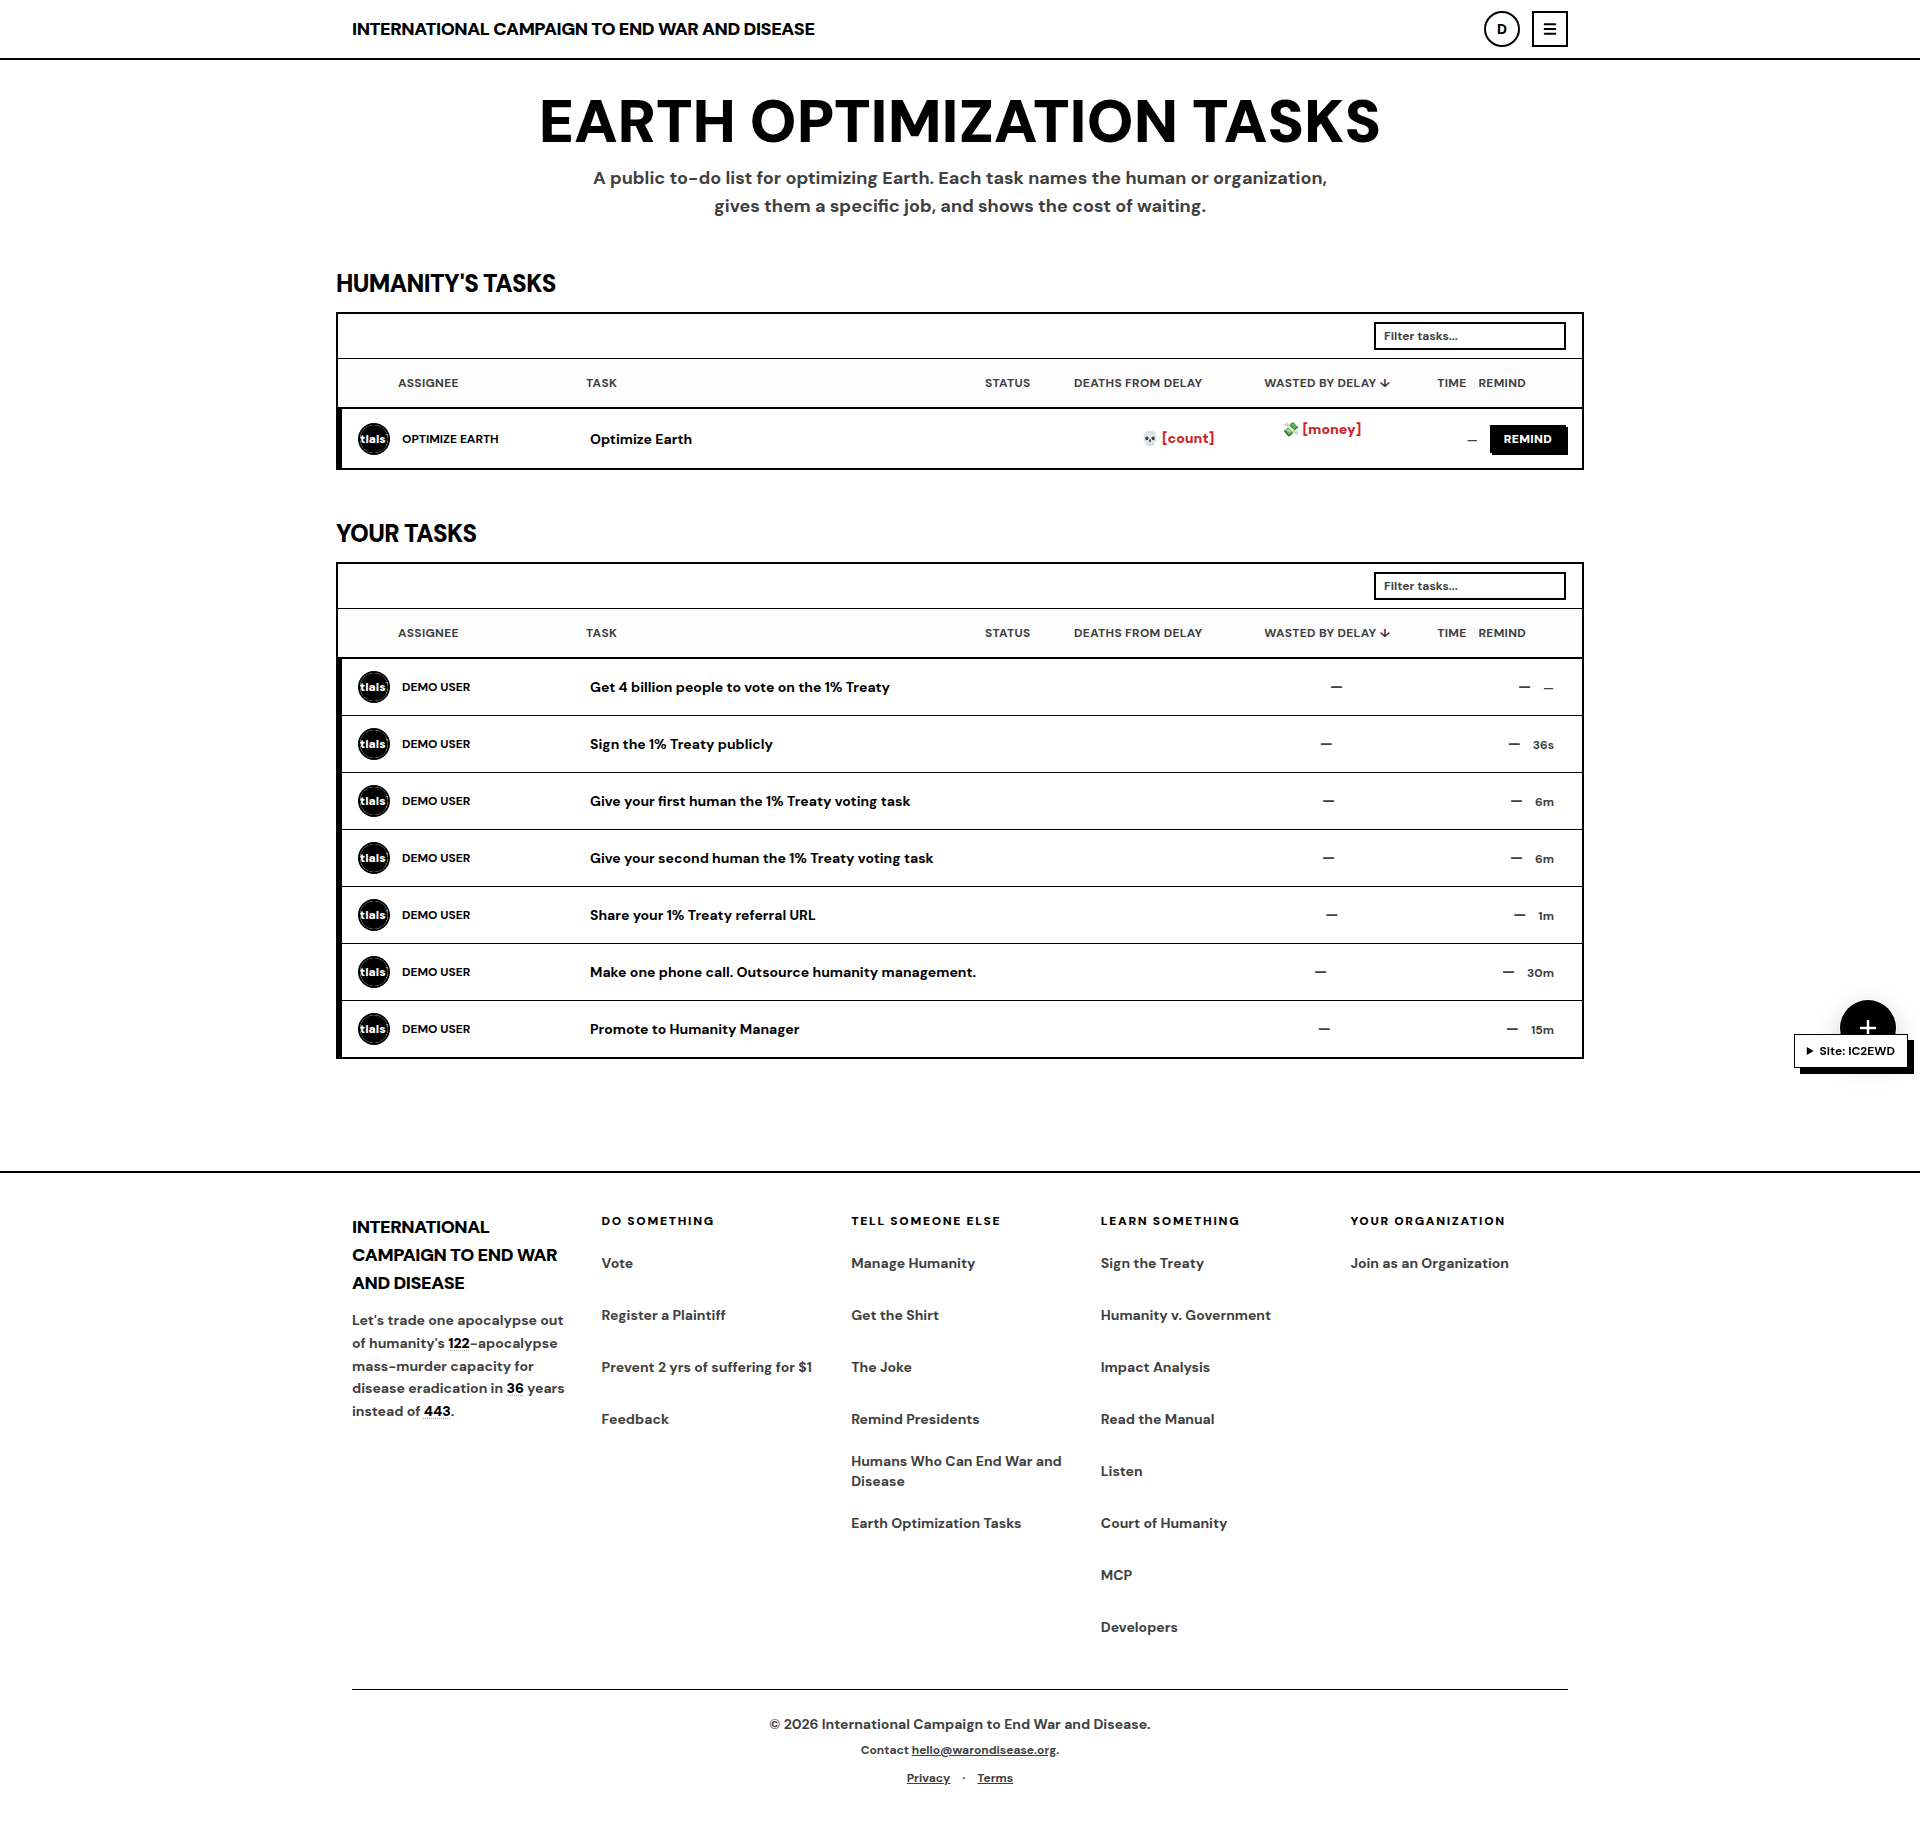Click Join as an Organization link
Viewport: 1920px width, 1826px height.
1429,1263
